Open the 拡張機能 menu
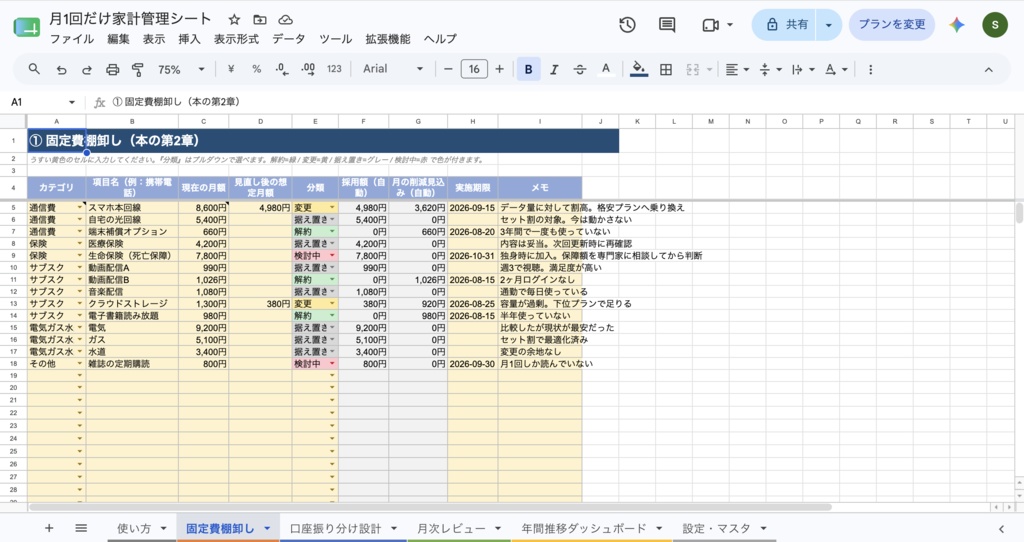This screenshot has height=542, width=1024. [x=388, y=39]
